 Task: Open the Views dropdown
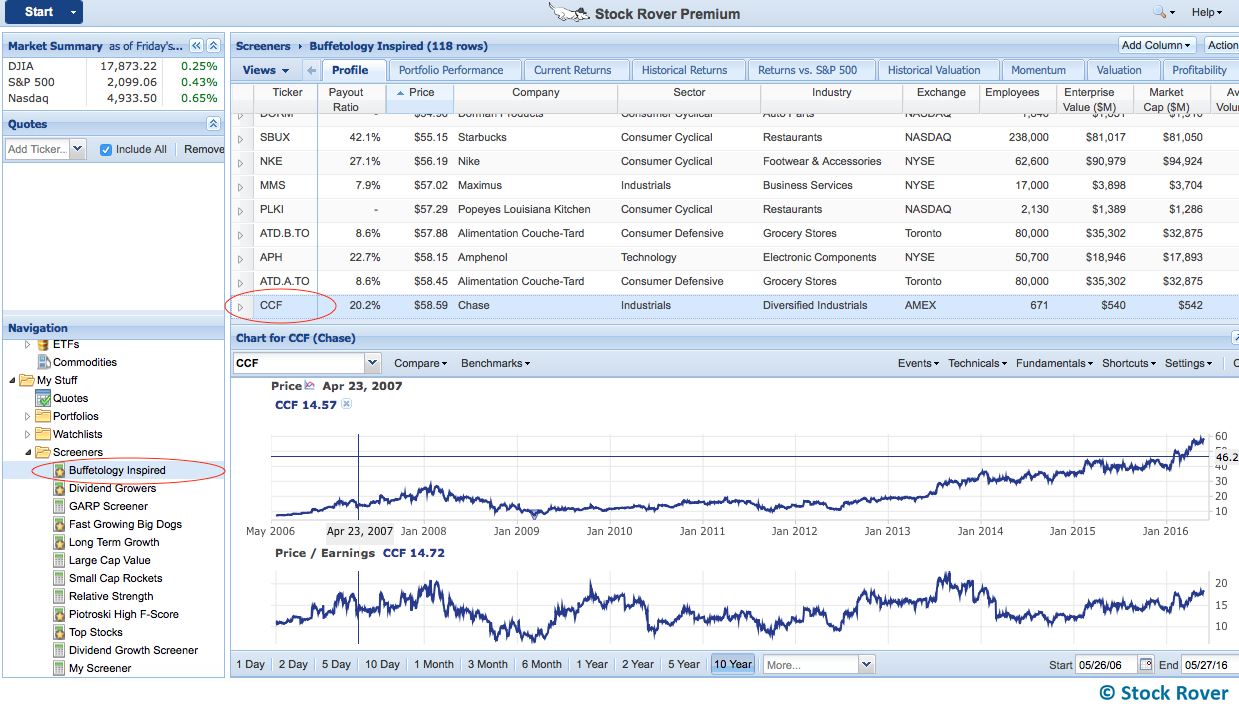(266, 70)
